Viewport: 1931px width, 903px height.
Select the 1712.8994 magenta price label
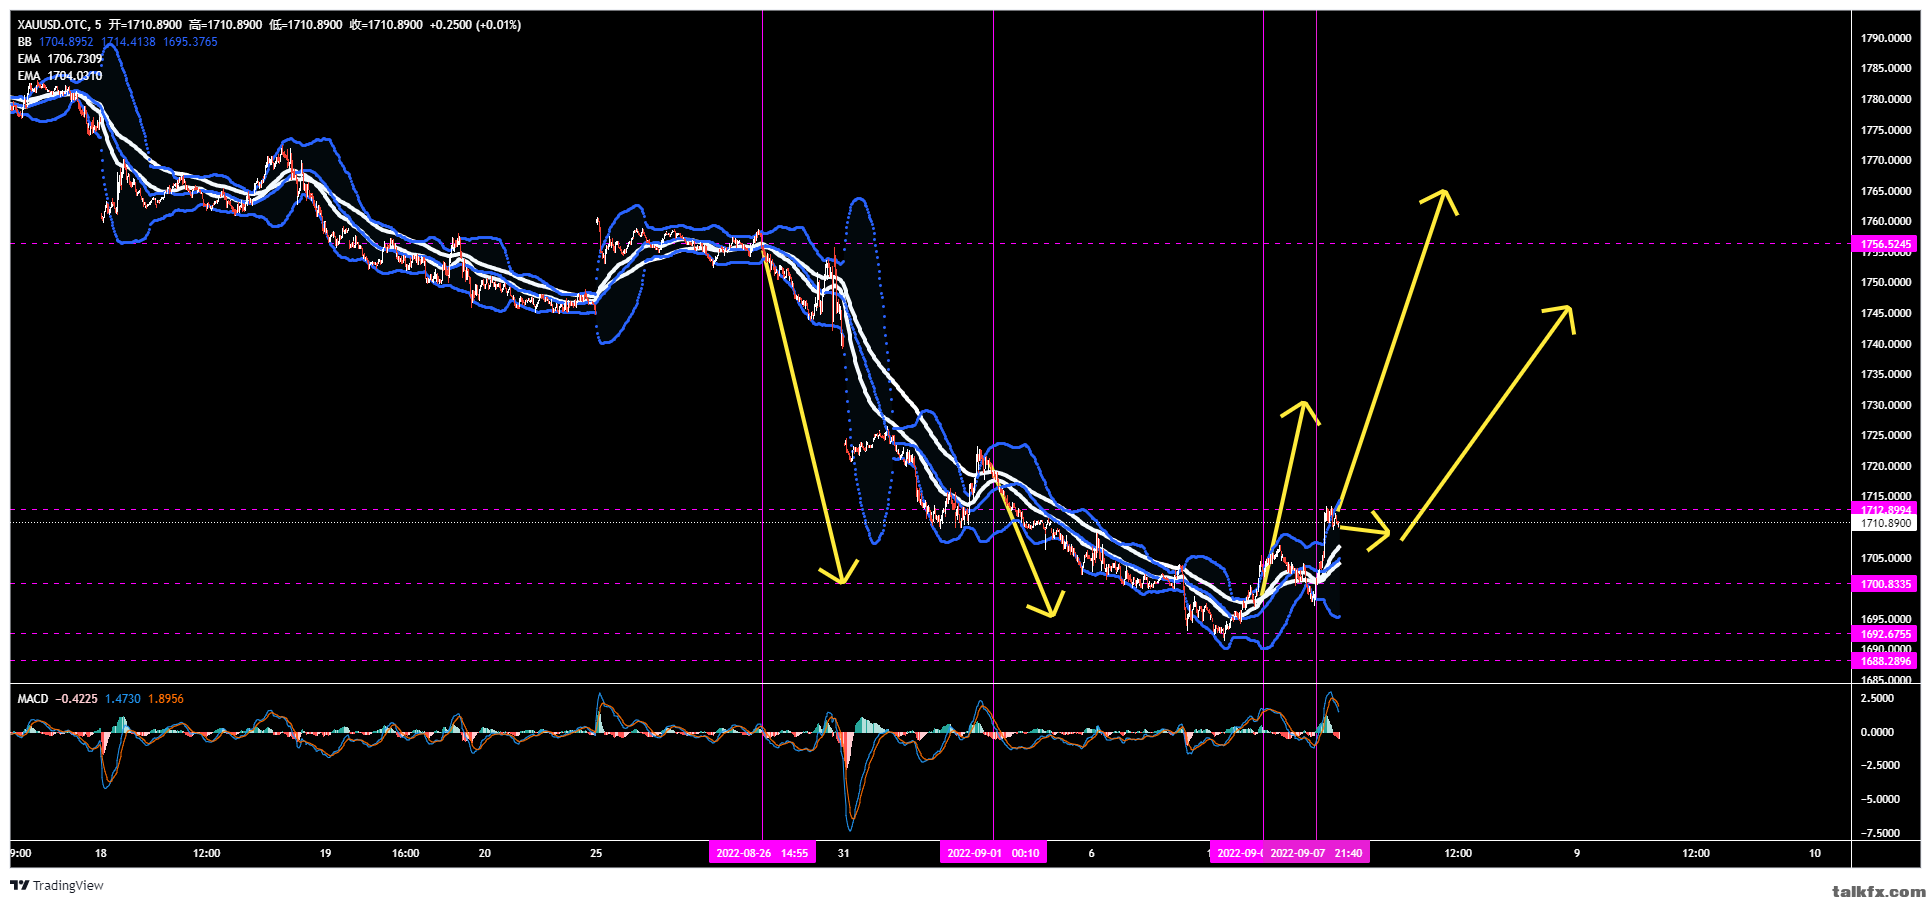[1885, 510]
